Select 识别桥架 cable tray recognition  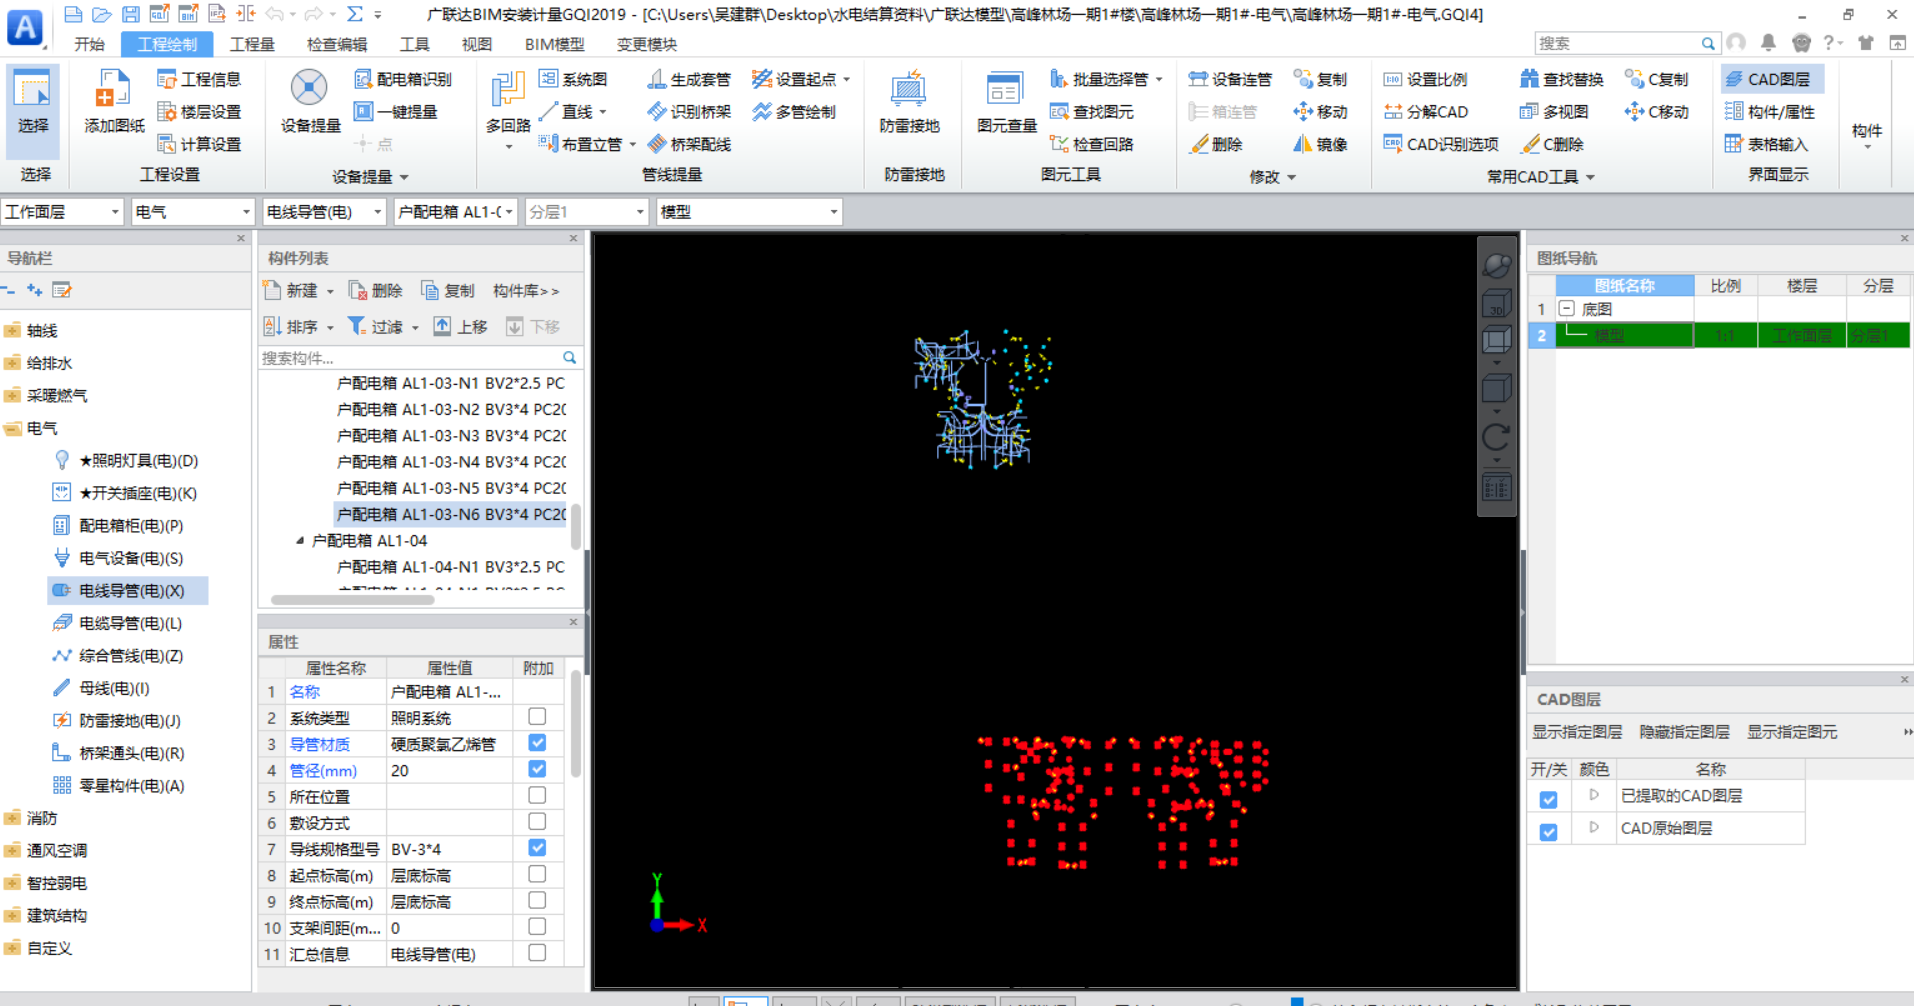689,112
